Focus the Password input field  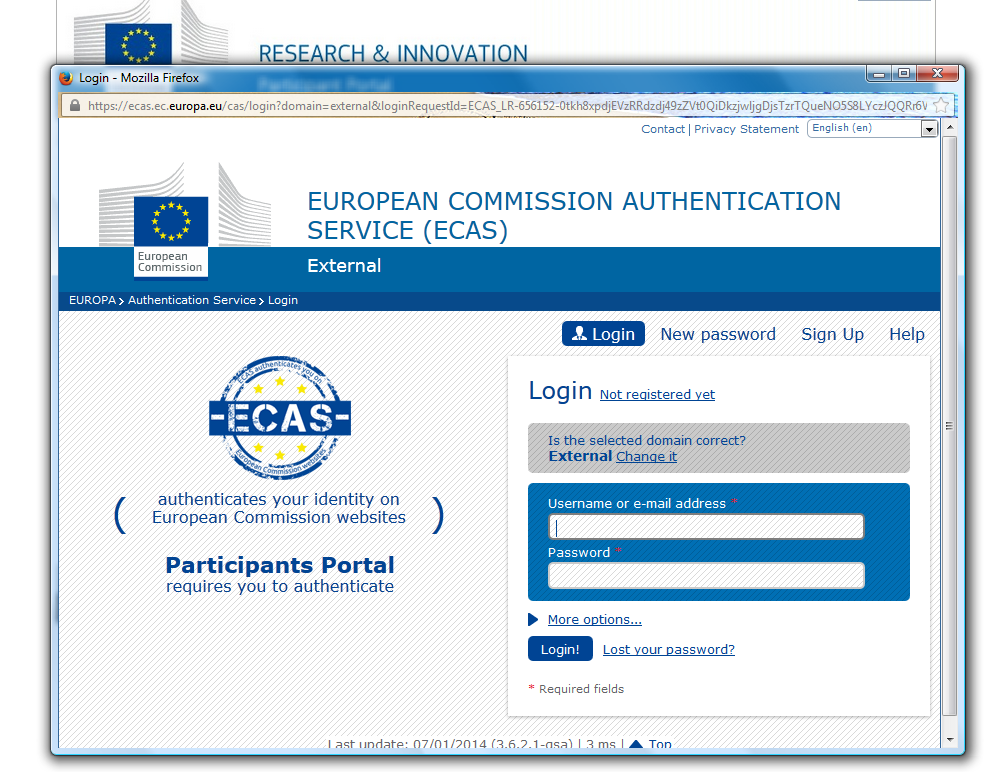706,576
